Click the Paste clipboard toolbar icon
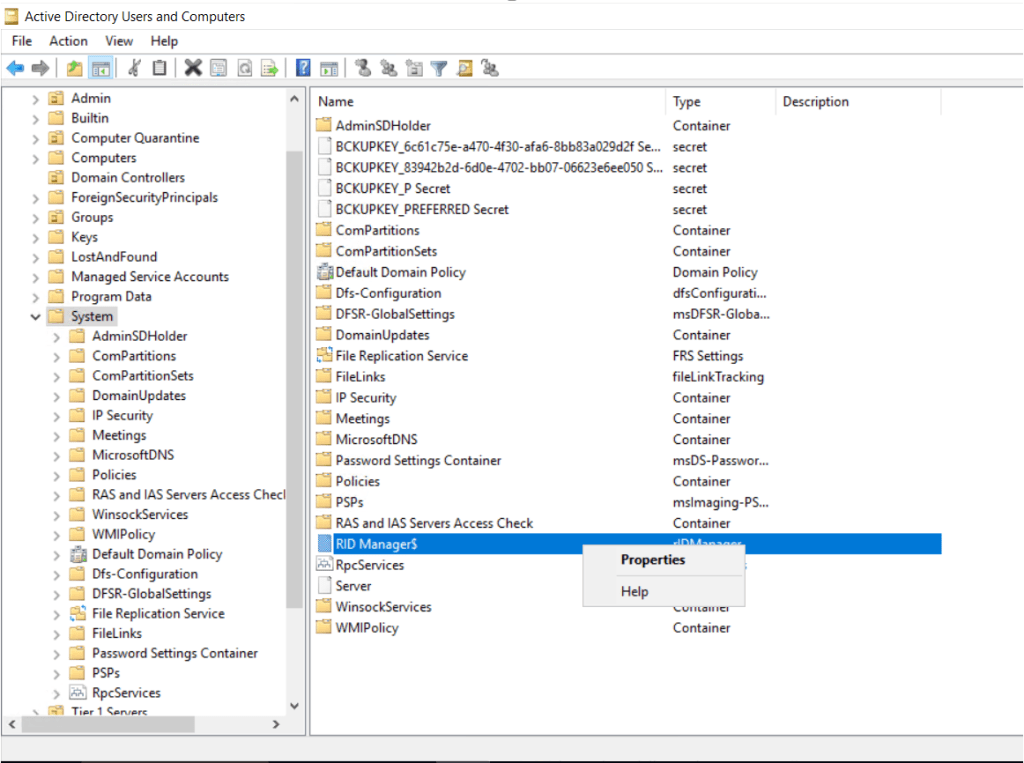This screenshot has width=1024, height=763. click(159, 68)
